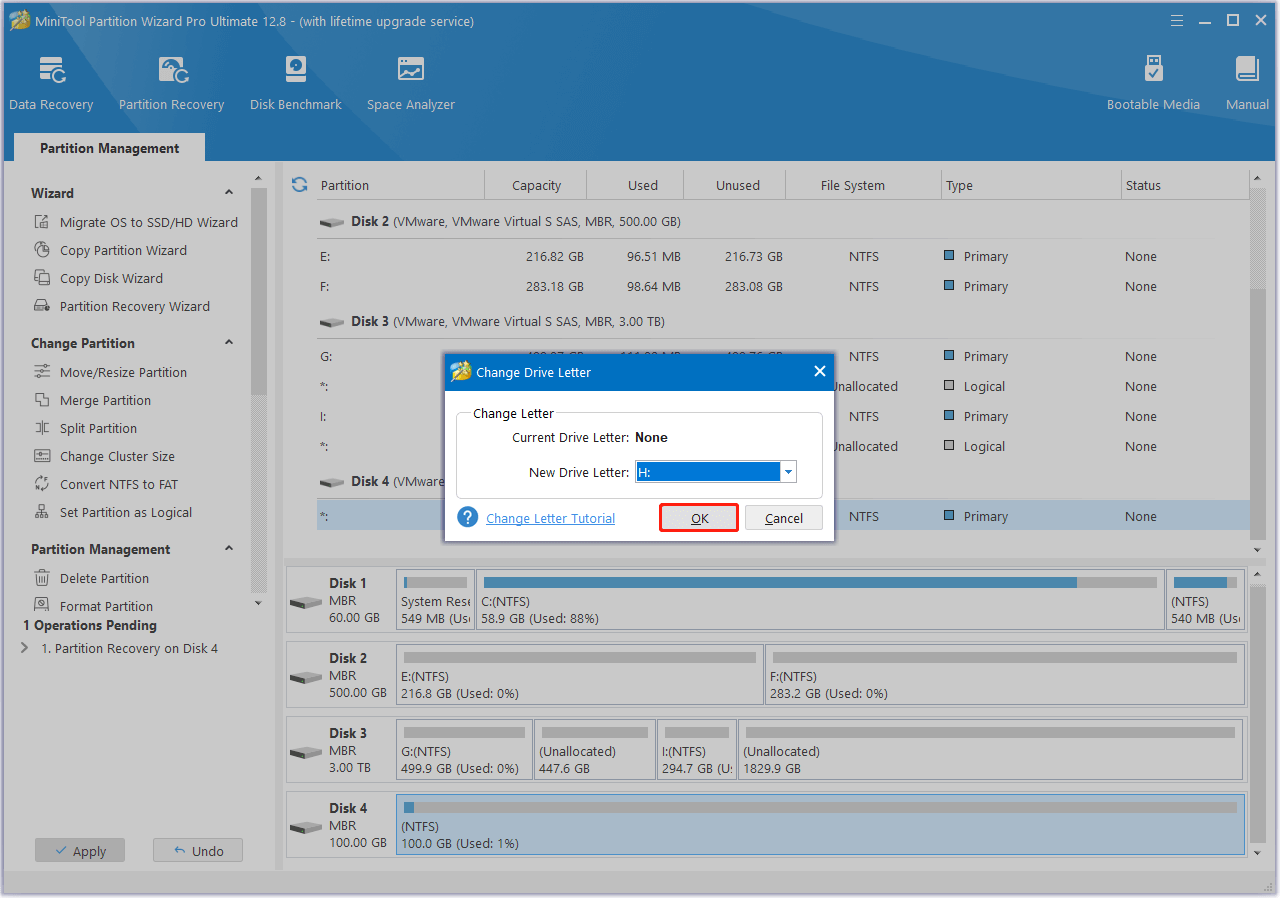
Task: Click Disk 3 header row in partition list
Action: [783, 322]
